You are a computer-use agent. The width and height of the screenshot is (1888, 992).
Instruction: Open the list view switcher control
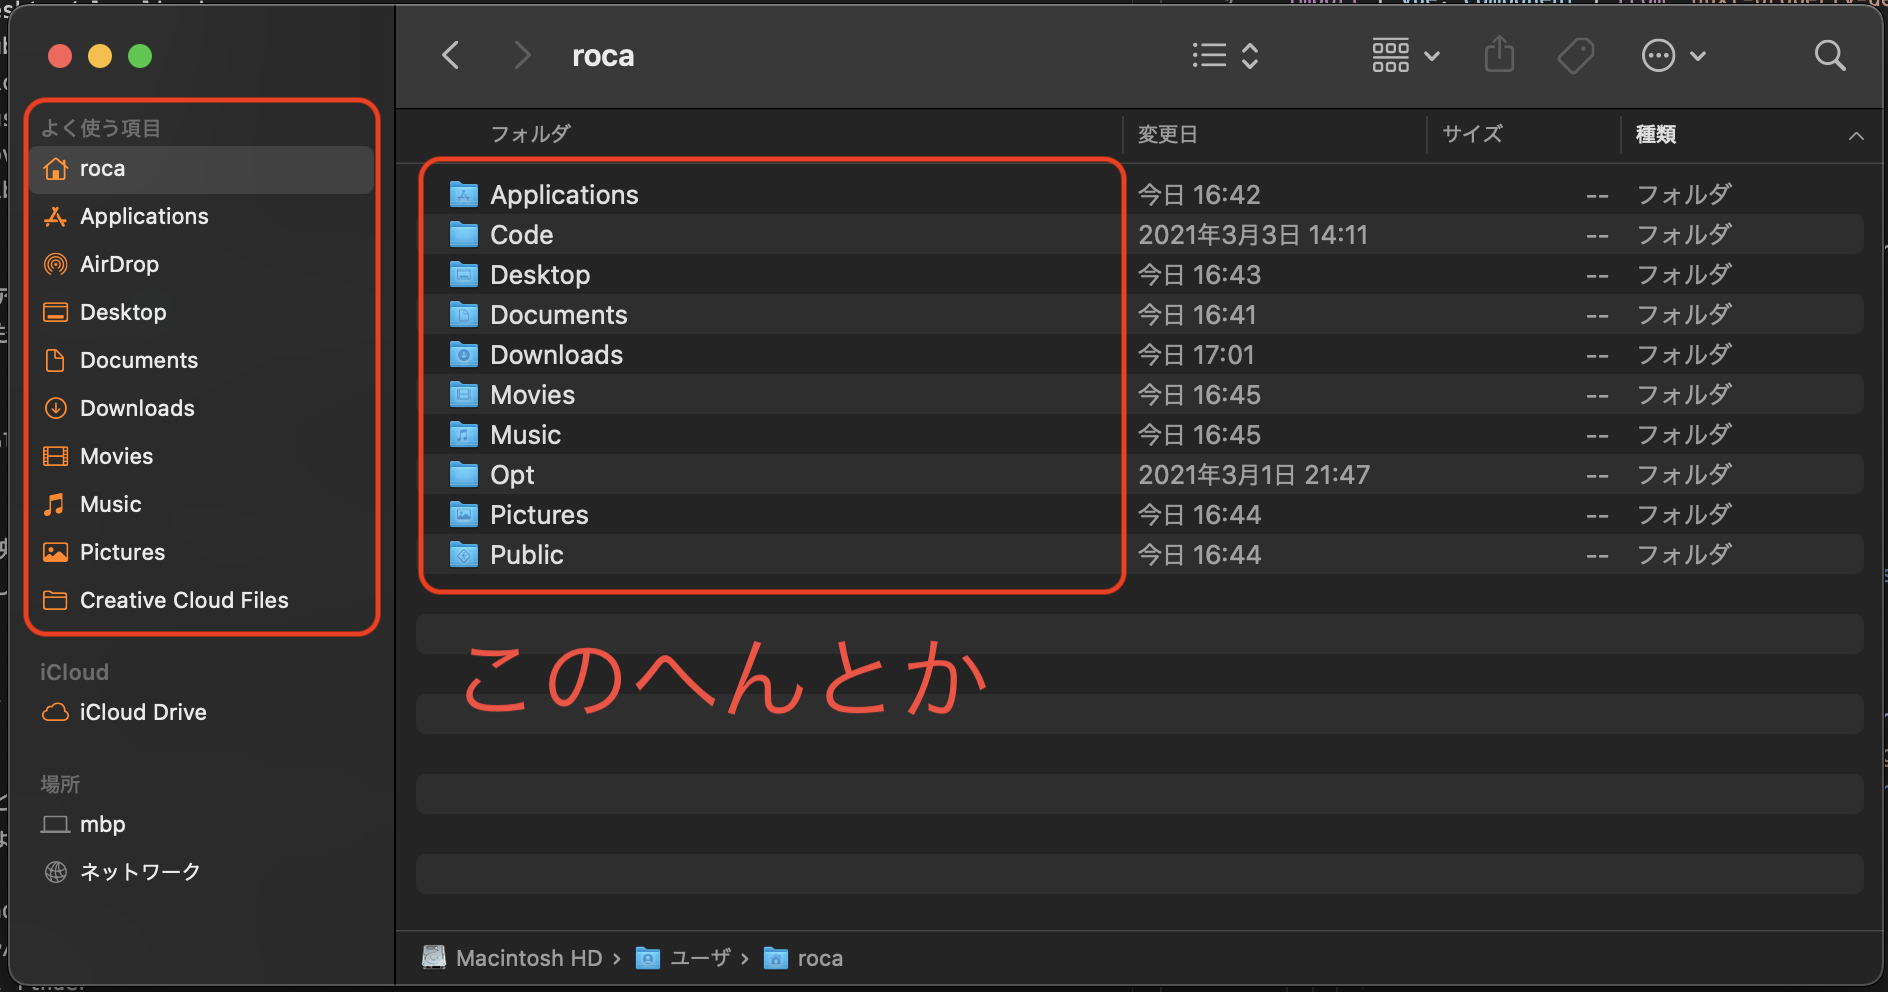[1225, 56]
